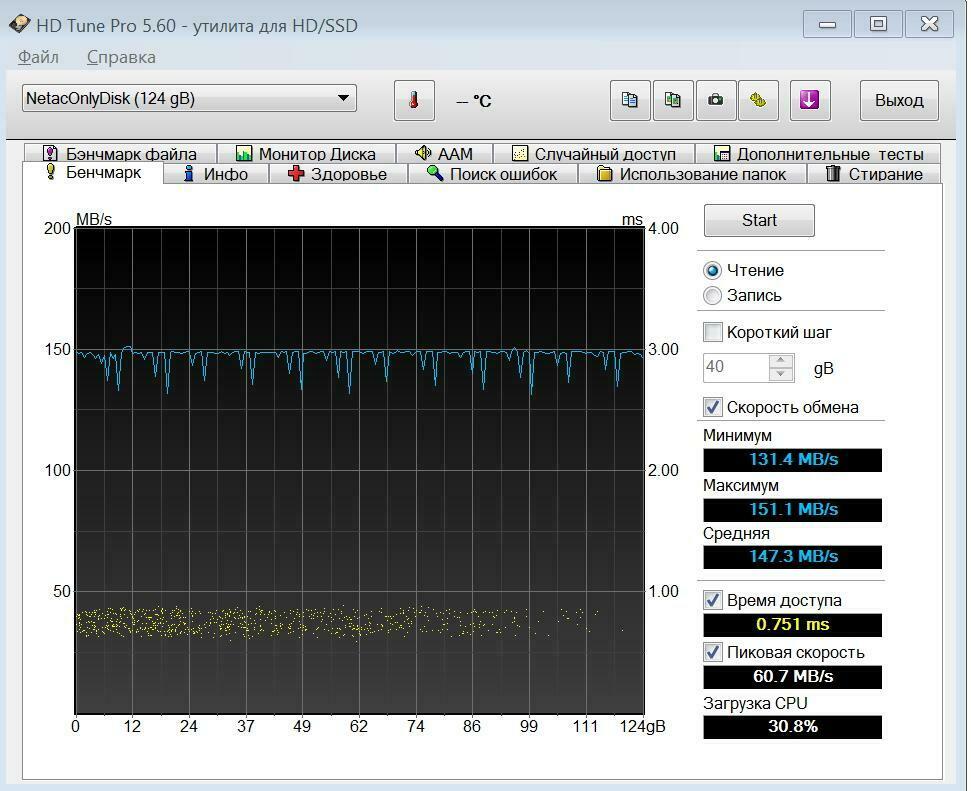Uncheck the Скорость обмена checkbox
Image resolution: width=971 pixels, height=791 pixels.
click(x=713, y=407)
